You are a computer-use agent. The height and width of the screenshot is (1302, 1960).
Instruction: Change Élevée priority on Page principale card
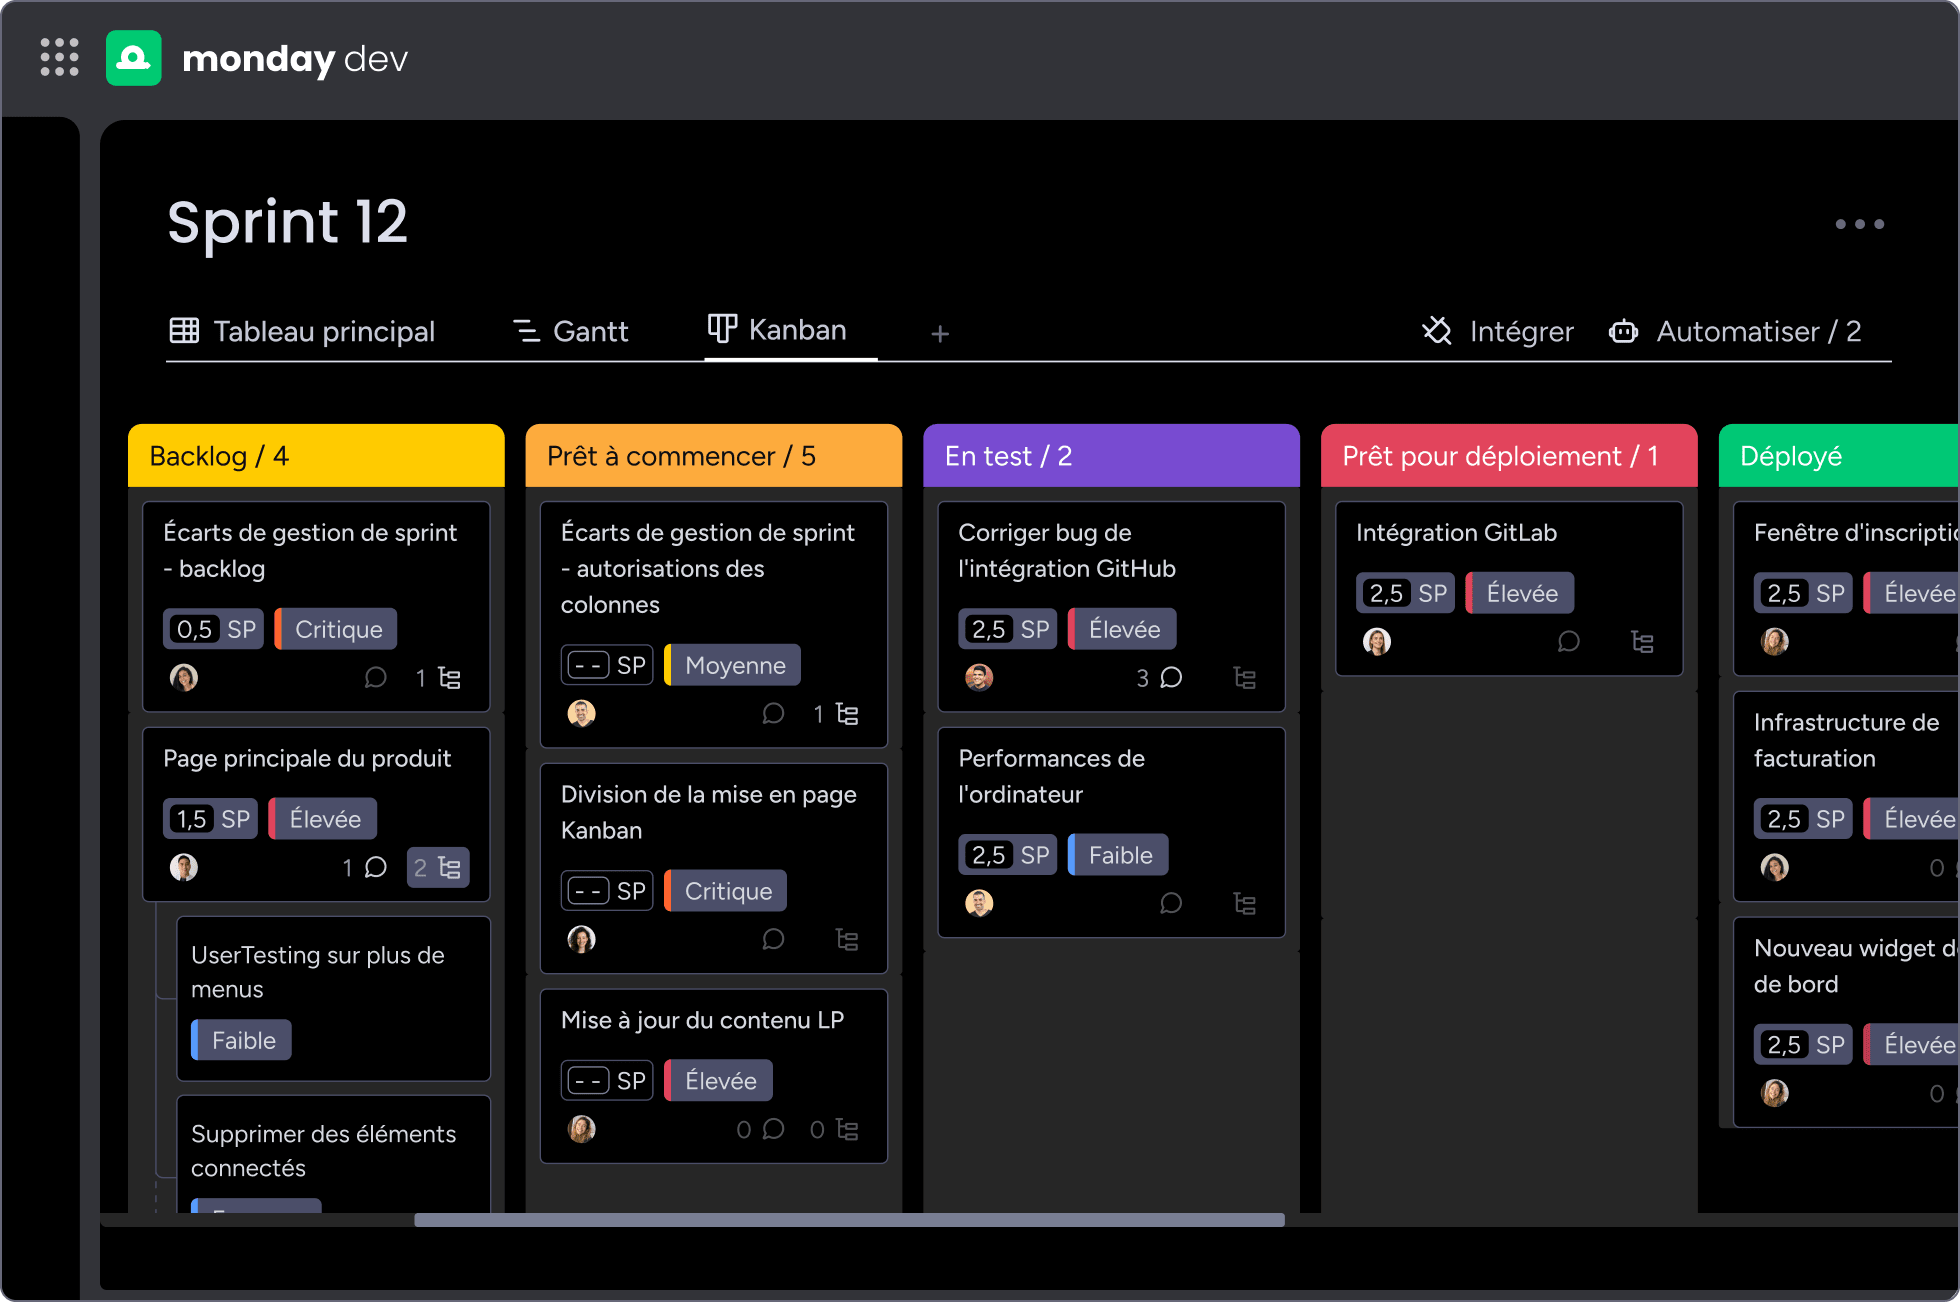tap(323, 819)
